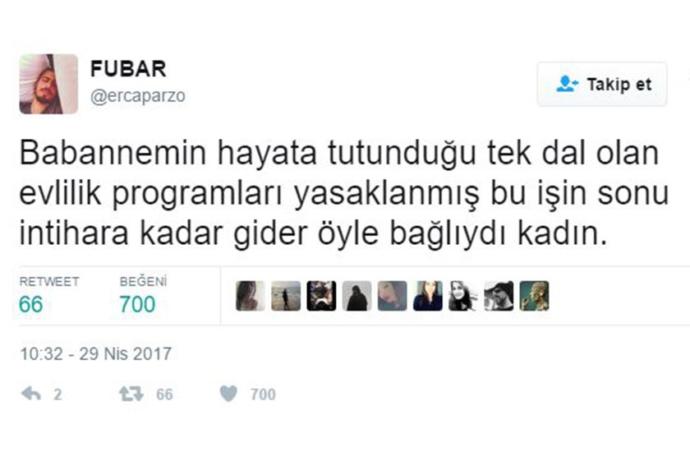This screenshot has height=466, width=690.
Task: Click the Takip et follow button
Action: (602, 84)
